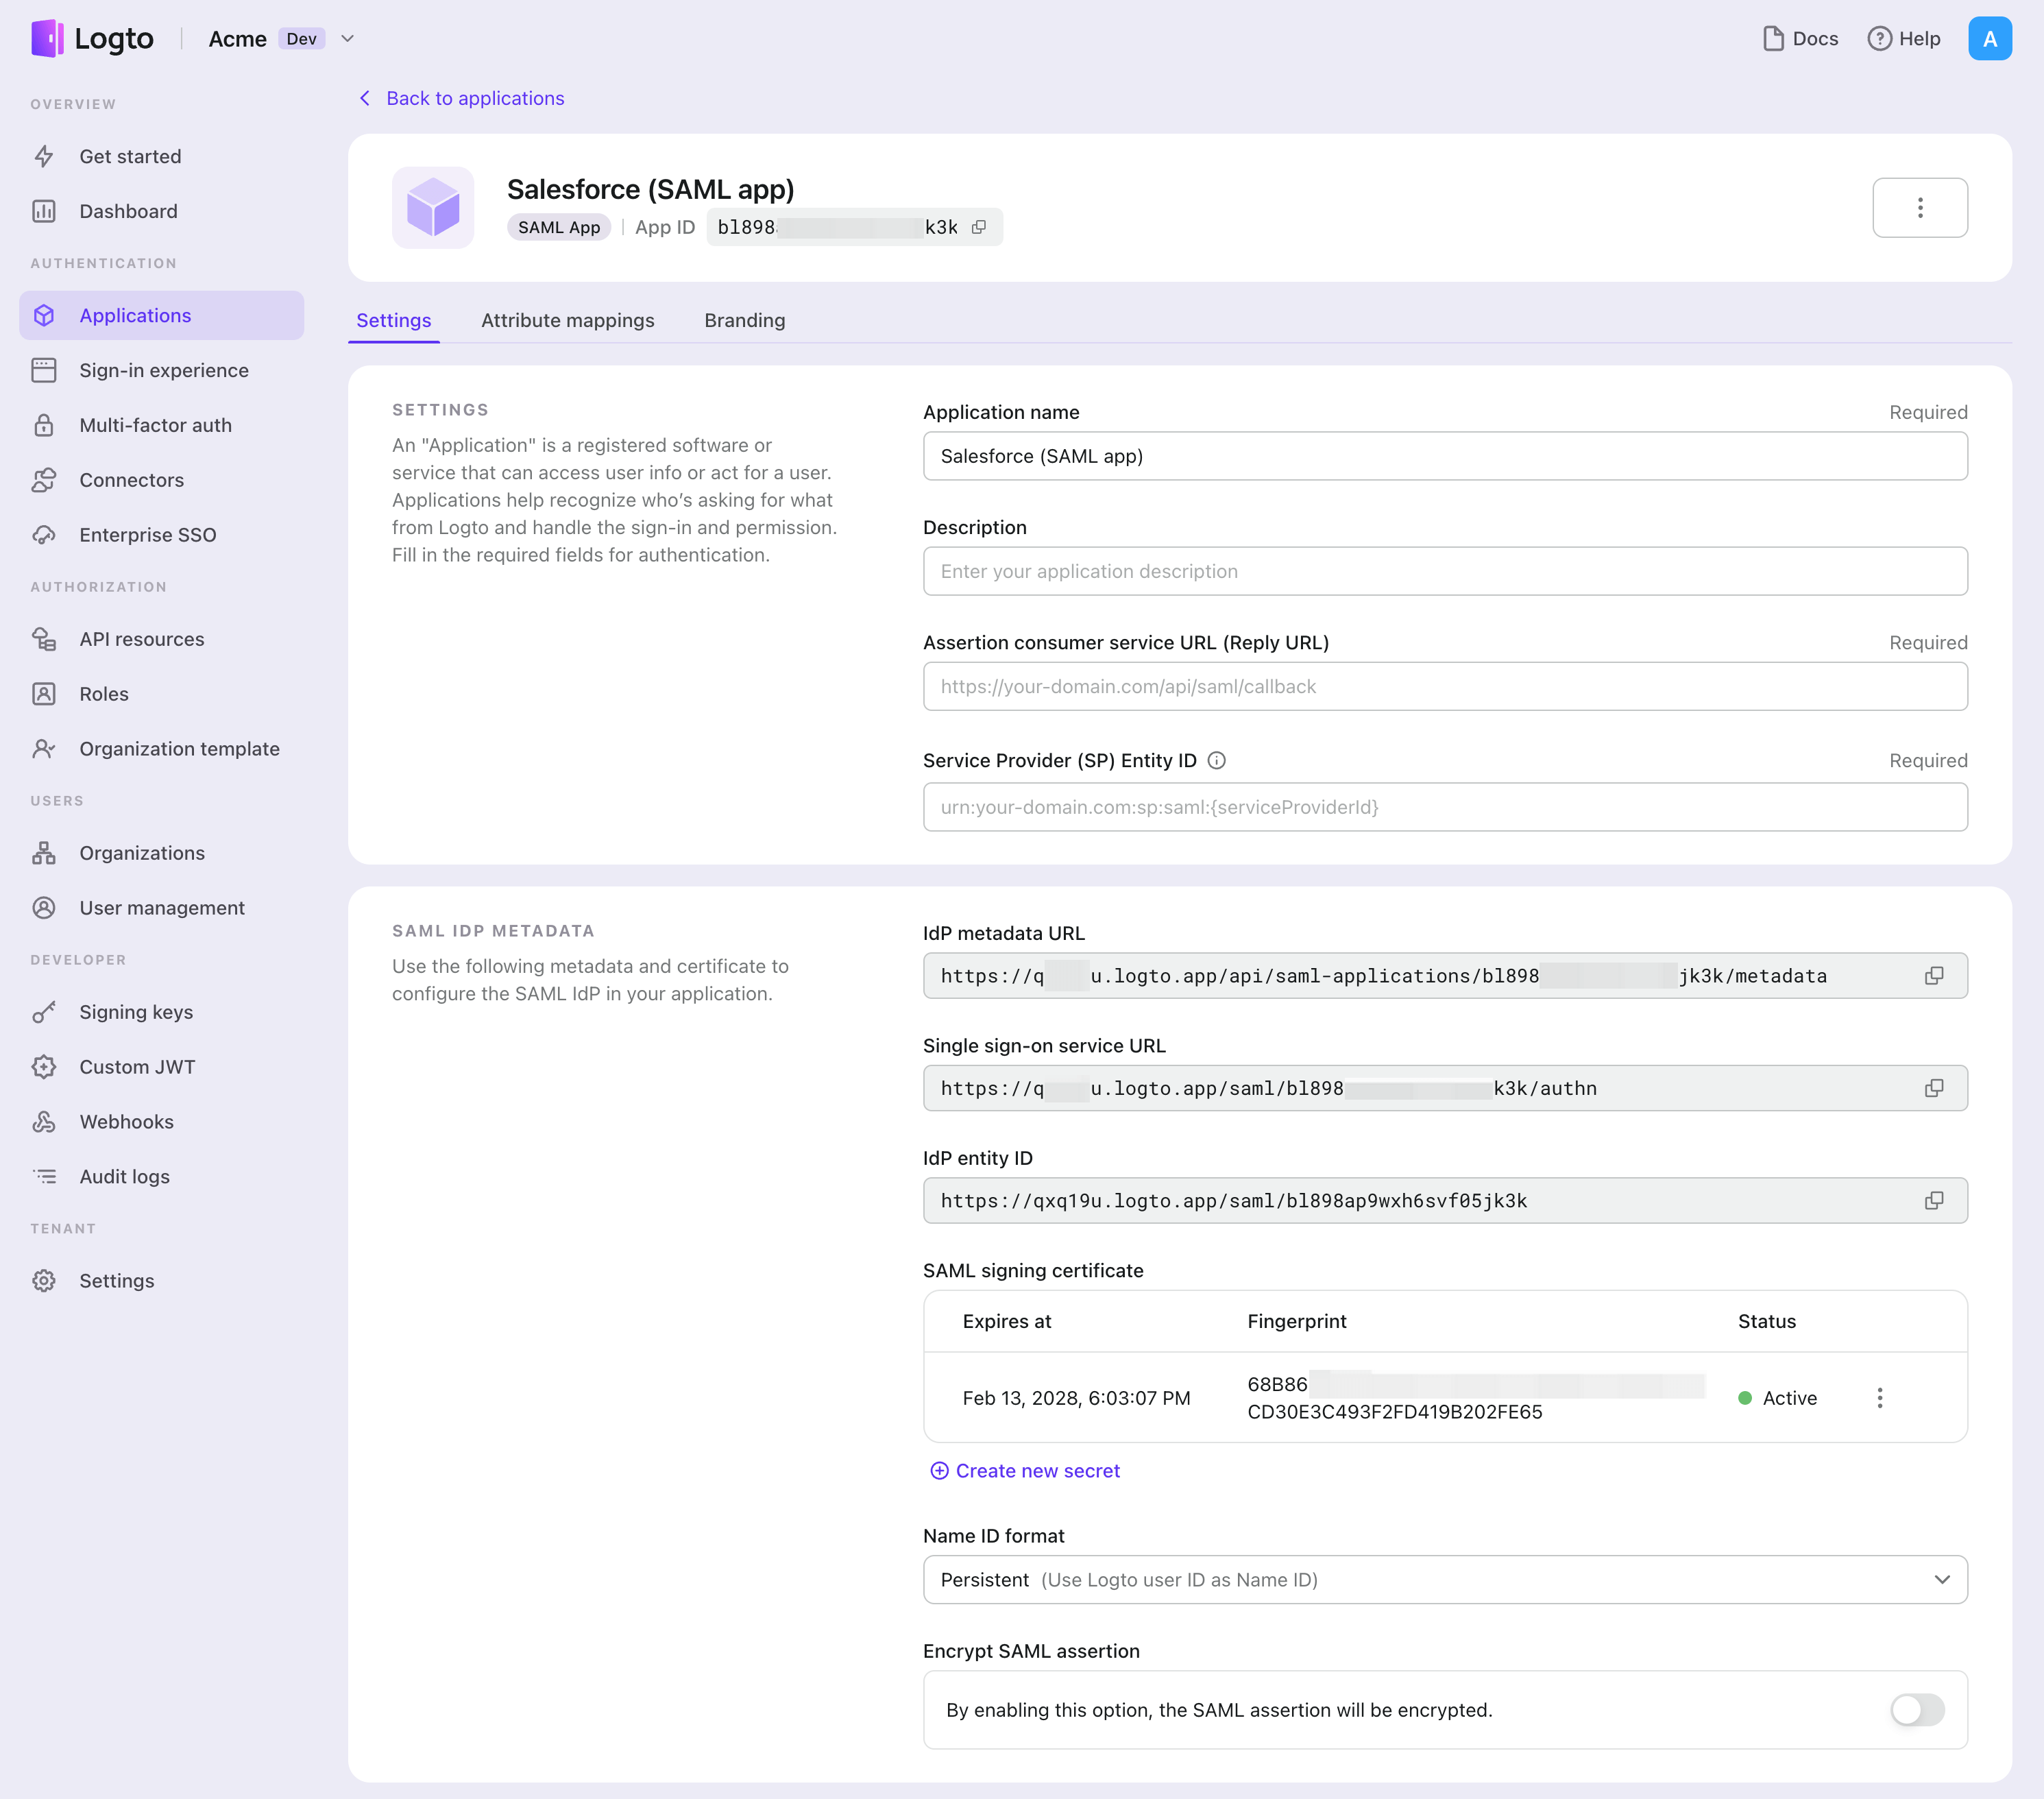This screenshot has height=1799, width=2044.
Task: Click the Assertion consumer service URL field
Action: [x=1445, y=686]
